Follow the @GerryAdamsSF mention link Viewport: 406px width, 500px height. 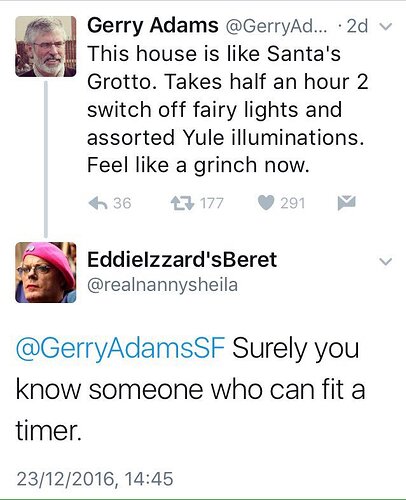[x=120, y=349]
